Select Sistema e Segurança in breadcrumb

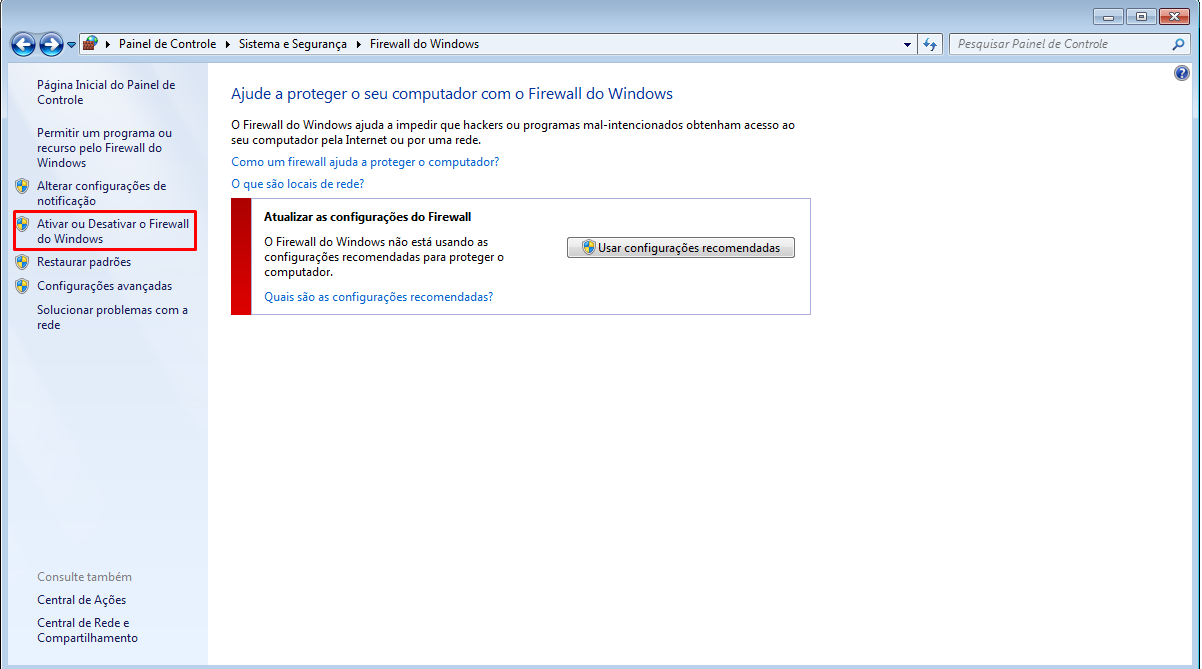(293, 44)
